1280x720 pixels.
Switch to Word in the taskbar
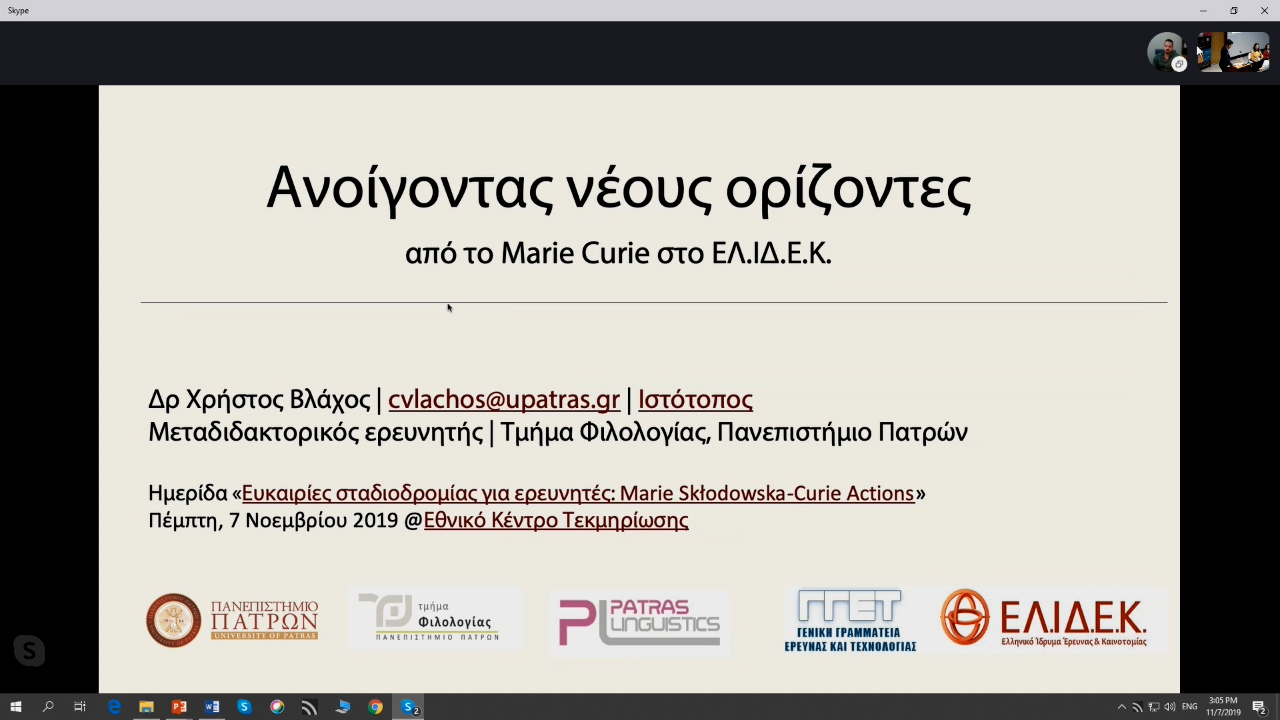(x=212, y=707)
